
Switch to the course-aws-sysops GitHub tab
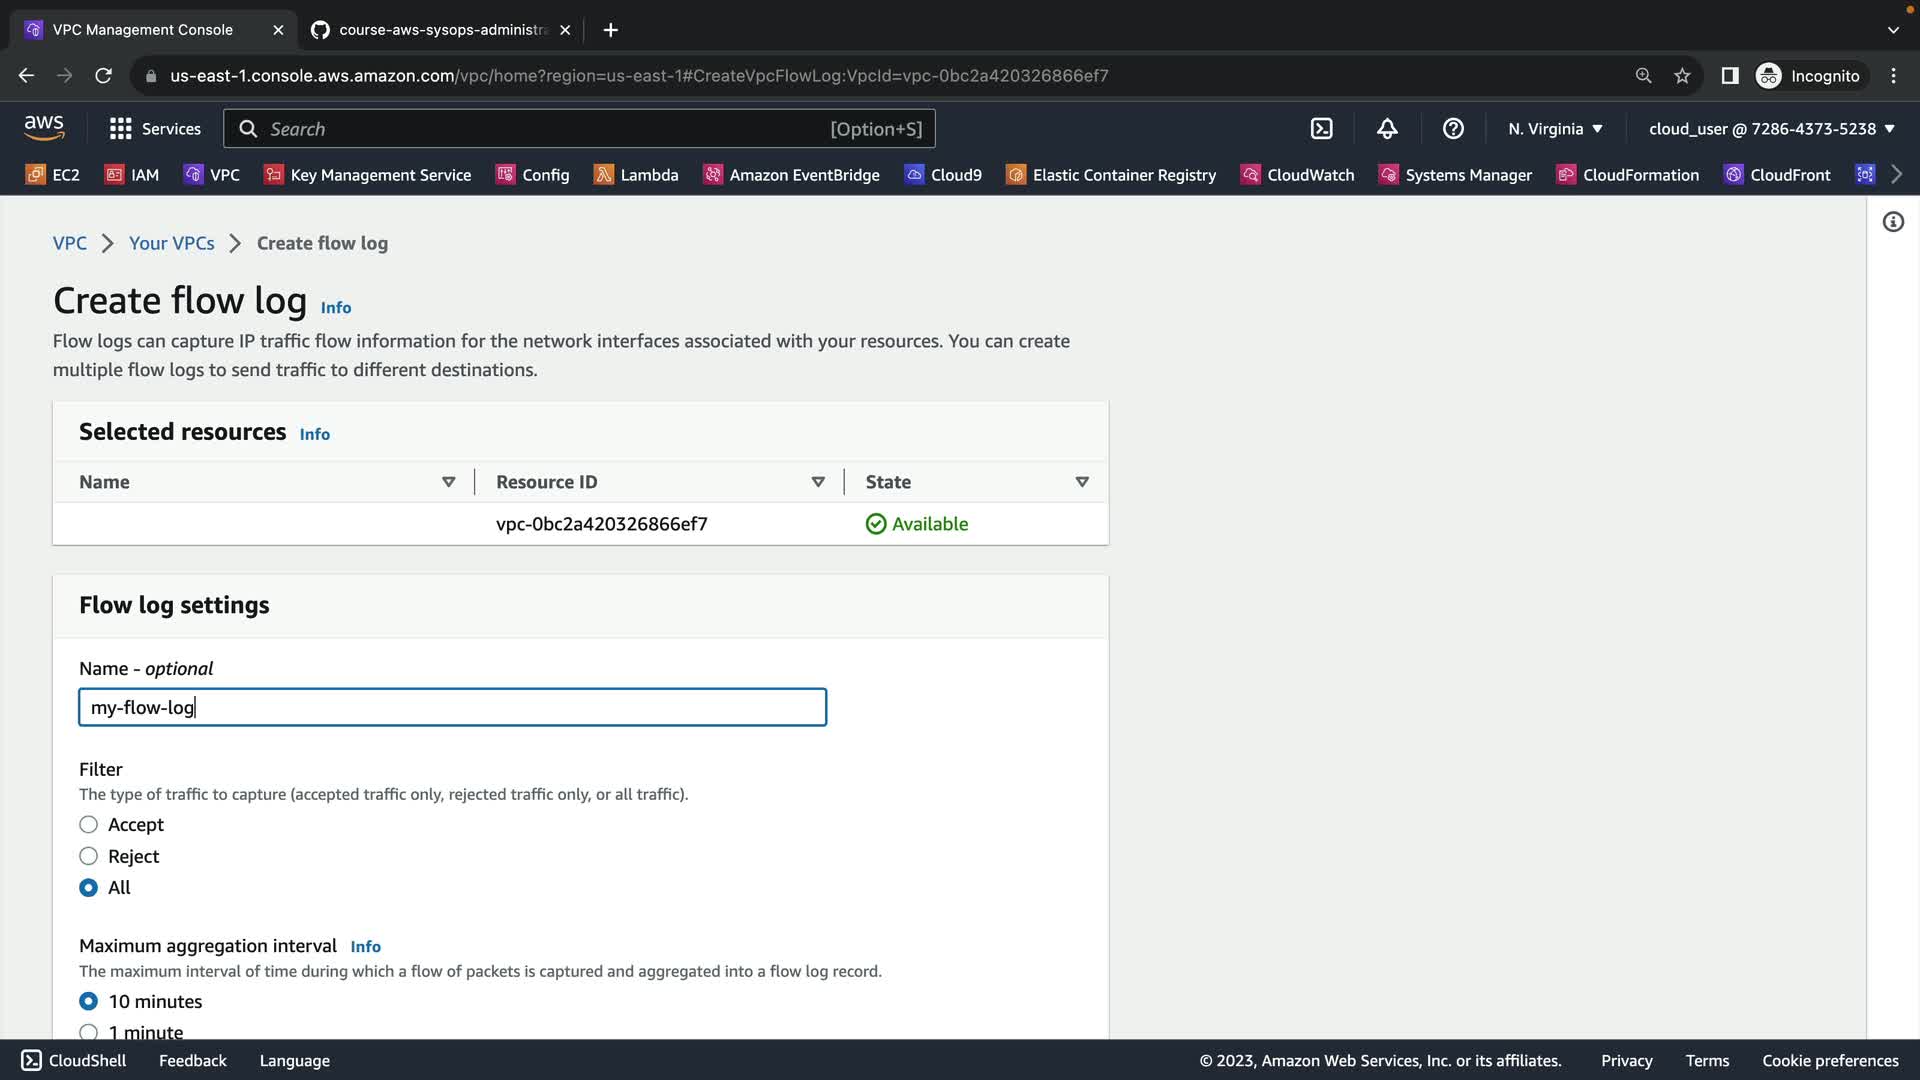point(440,30)
